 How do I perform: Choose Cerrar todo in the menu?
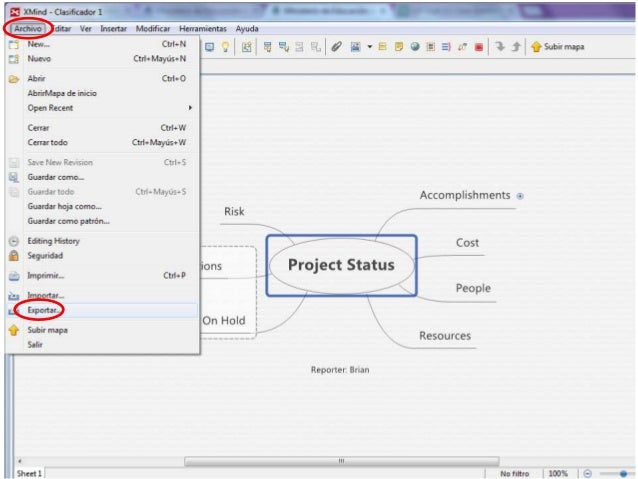pos(102,142)
